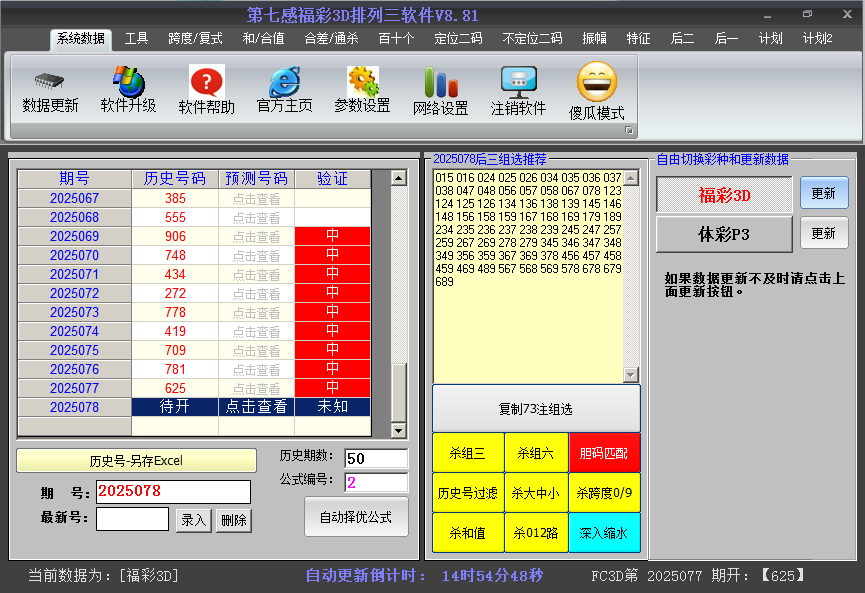Click the 杀和值 button
This screenshot has height=593, width=865.
point(468,533)
